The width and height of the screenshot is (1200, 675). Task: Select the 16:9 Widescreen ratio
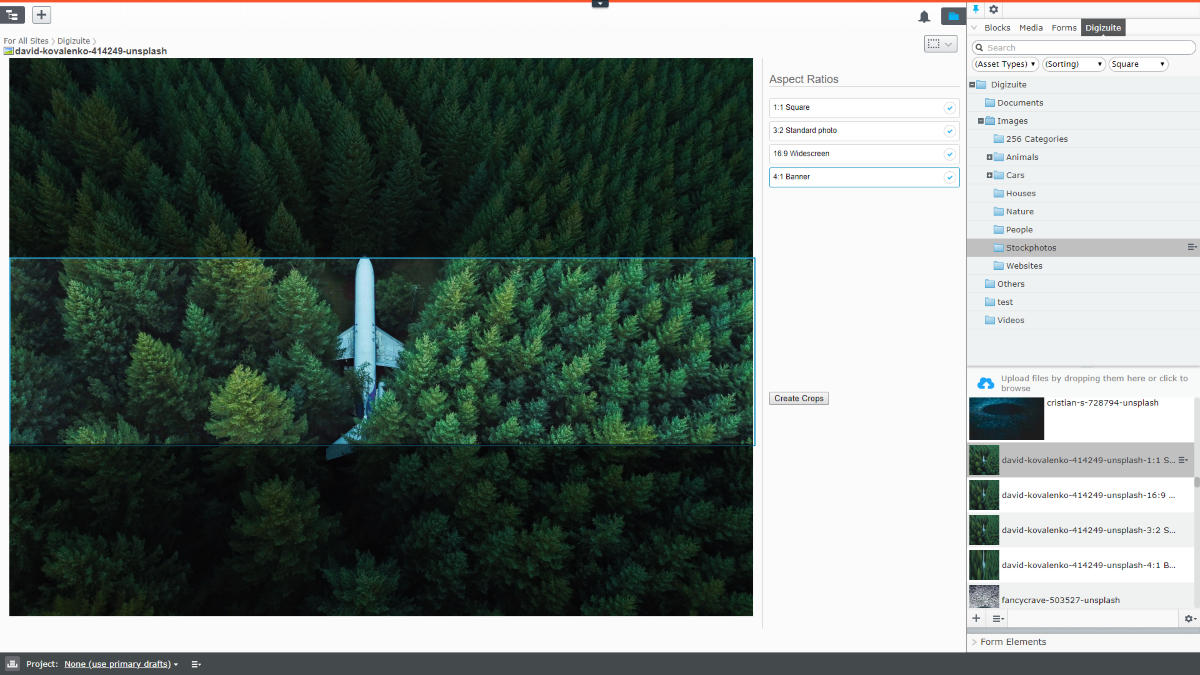(x=864, y=154)
